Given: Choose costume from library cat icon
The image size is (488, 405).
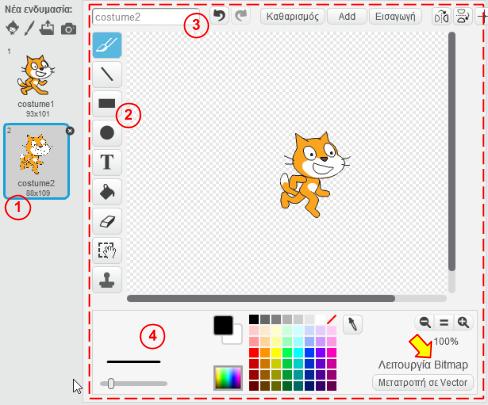Looking at the screenshot, I should click(x=12, y=28).
